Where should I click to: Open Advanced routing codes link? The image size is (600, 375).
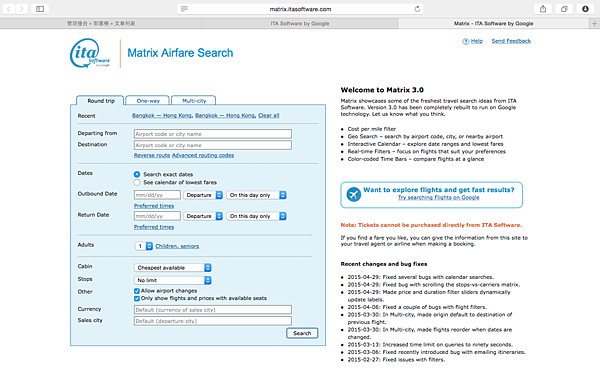point(203,155)
